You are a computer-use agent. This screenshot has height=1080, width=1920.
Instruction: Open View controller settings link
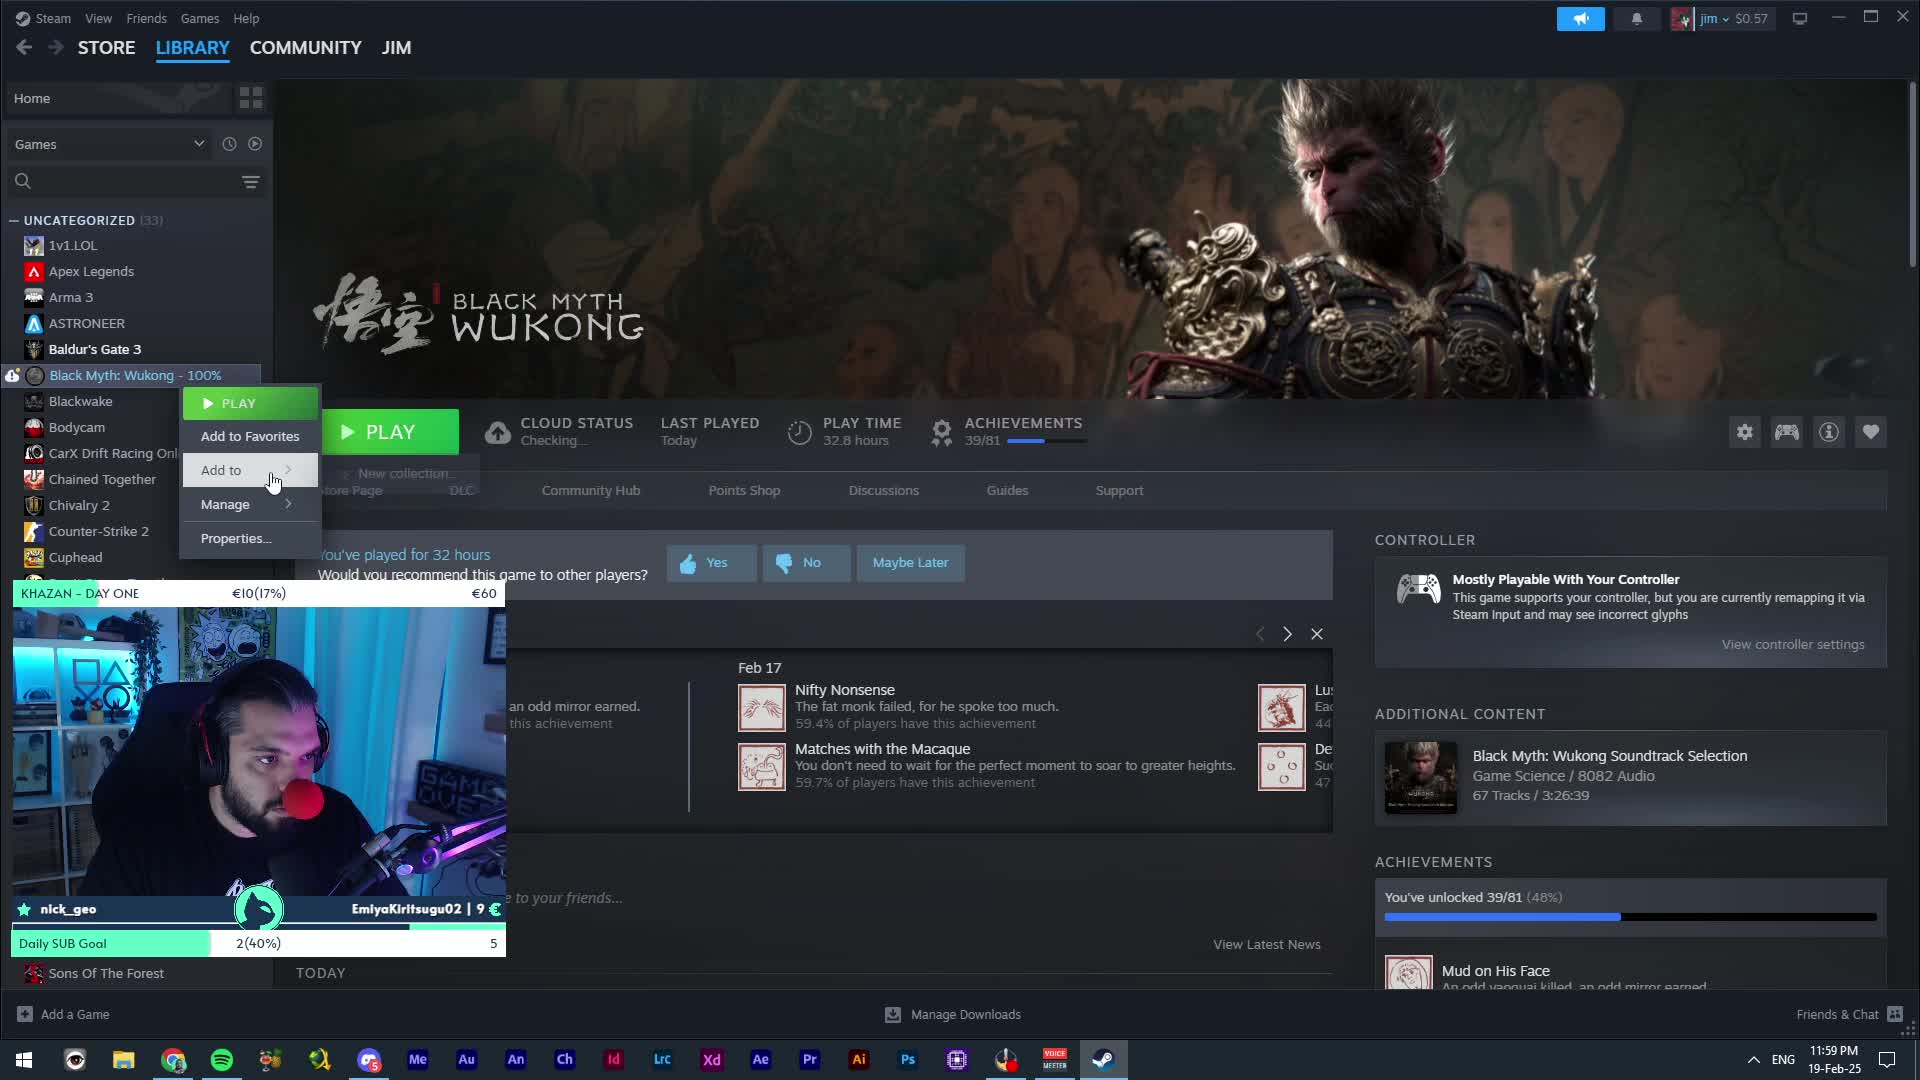pos(1793,644)
